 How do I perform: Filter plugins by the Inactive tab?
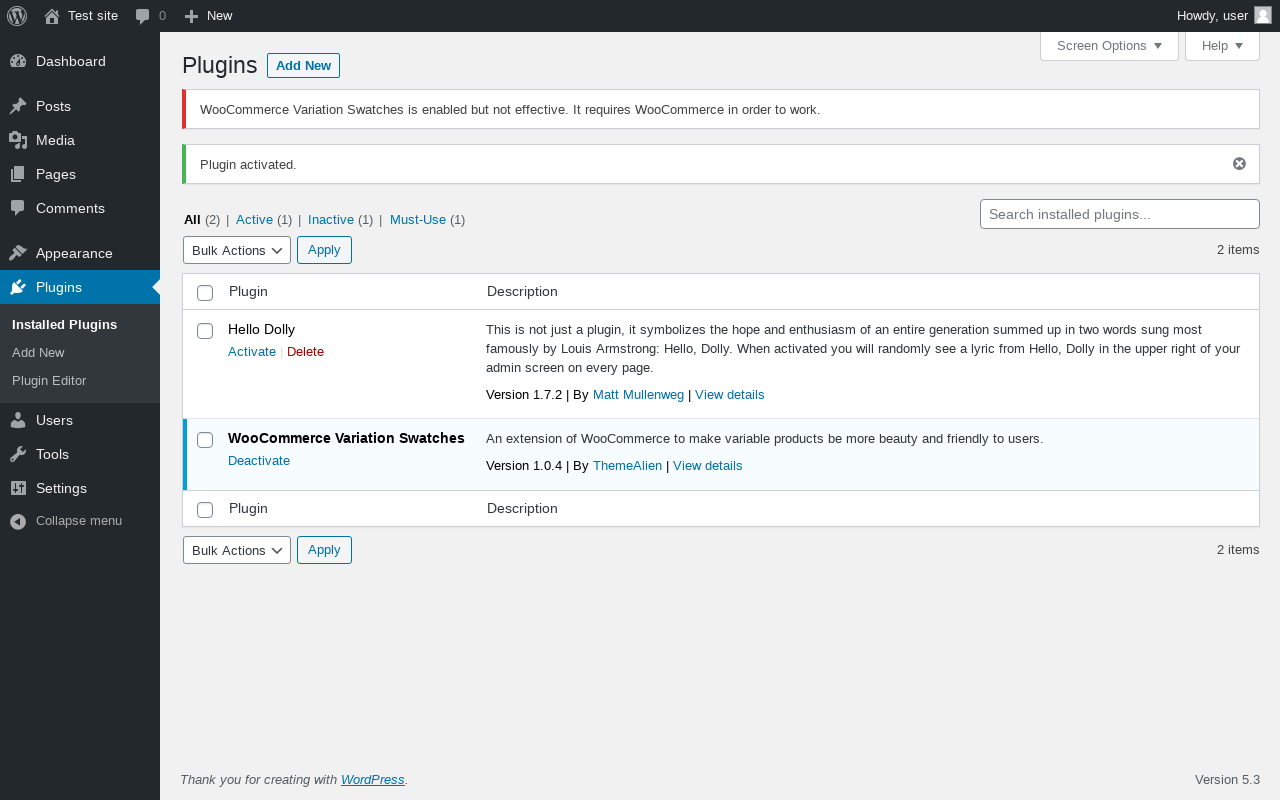coord(331,220)
